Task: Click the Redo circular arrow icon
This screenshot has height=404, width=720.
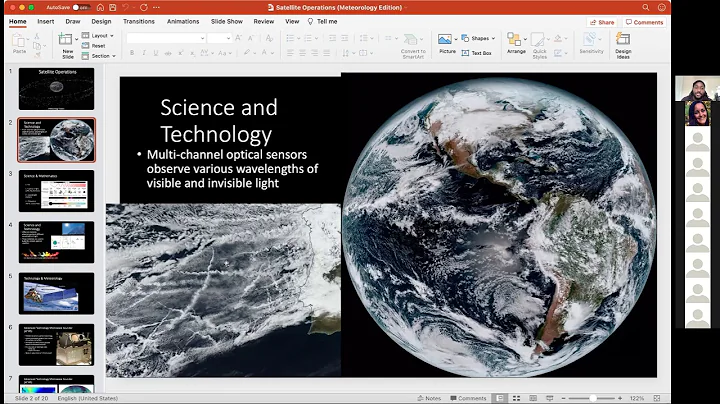Action: [144, 7]
